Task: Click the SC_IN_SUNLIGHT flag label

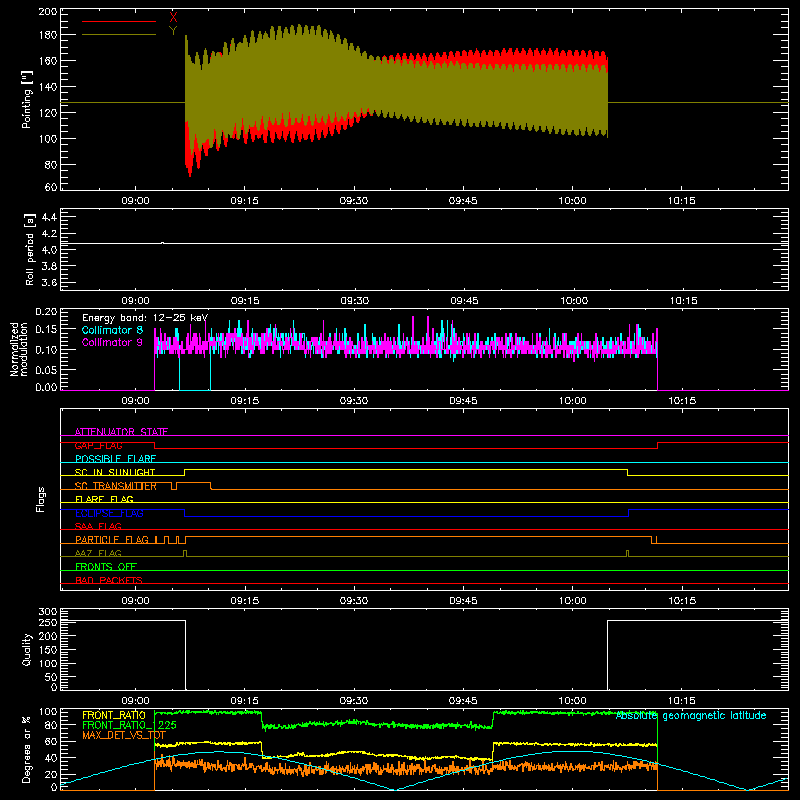Action: (x=115, y=472)
